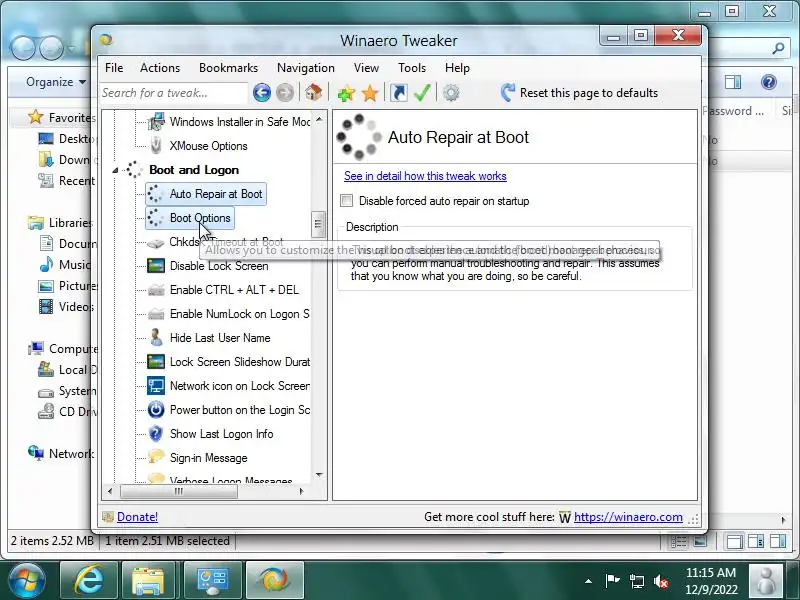Toggle Explorer preview pane icon
The height and width of the screenshot is (600, 800).
tap(733, 82)
